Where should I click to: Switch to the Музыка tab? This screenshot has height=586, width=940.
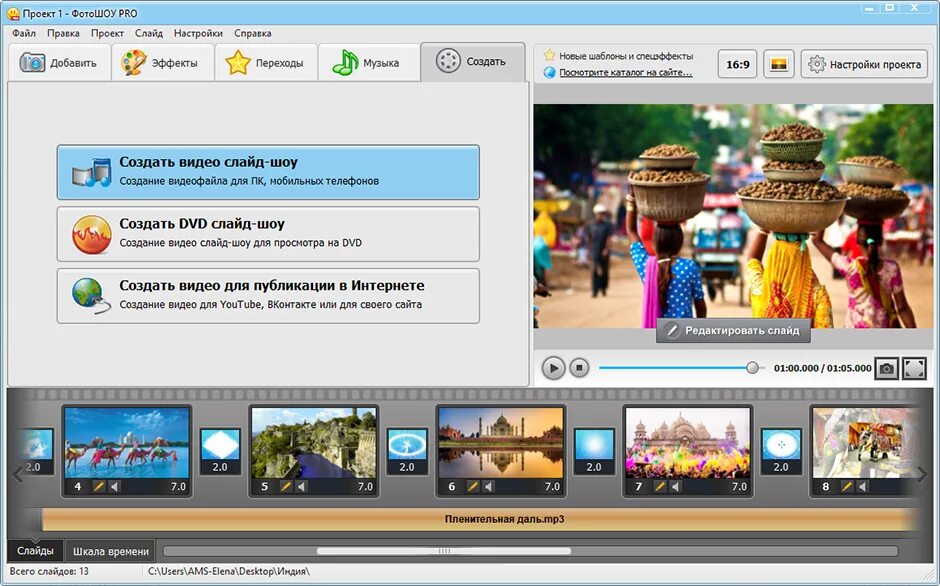[369, 62]
